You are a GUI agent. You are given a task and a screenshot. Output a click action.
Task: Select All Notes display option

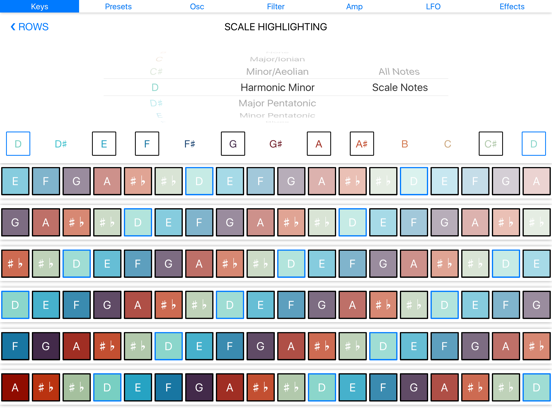pyautogui.click(x=399, y=71)
